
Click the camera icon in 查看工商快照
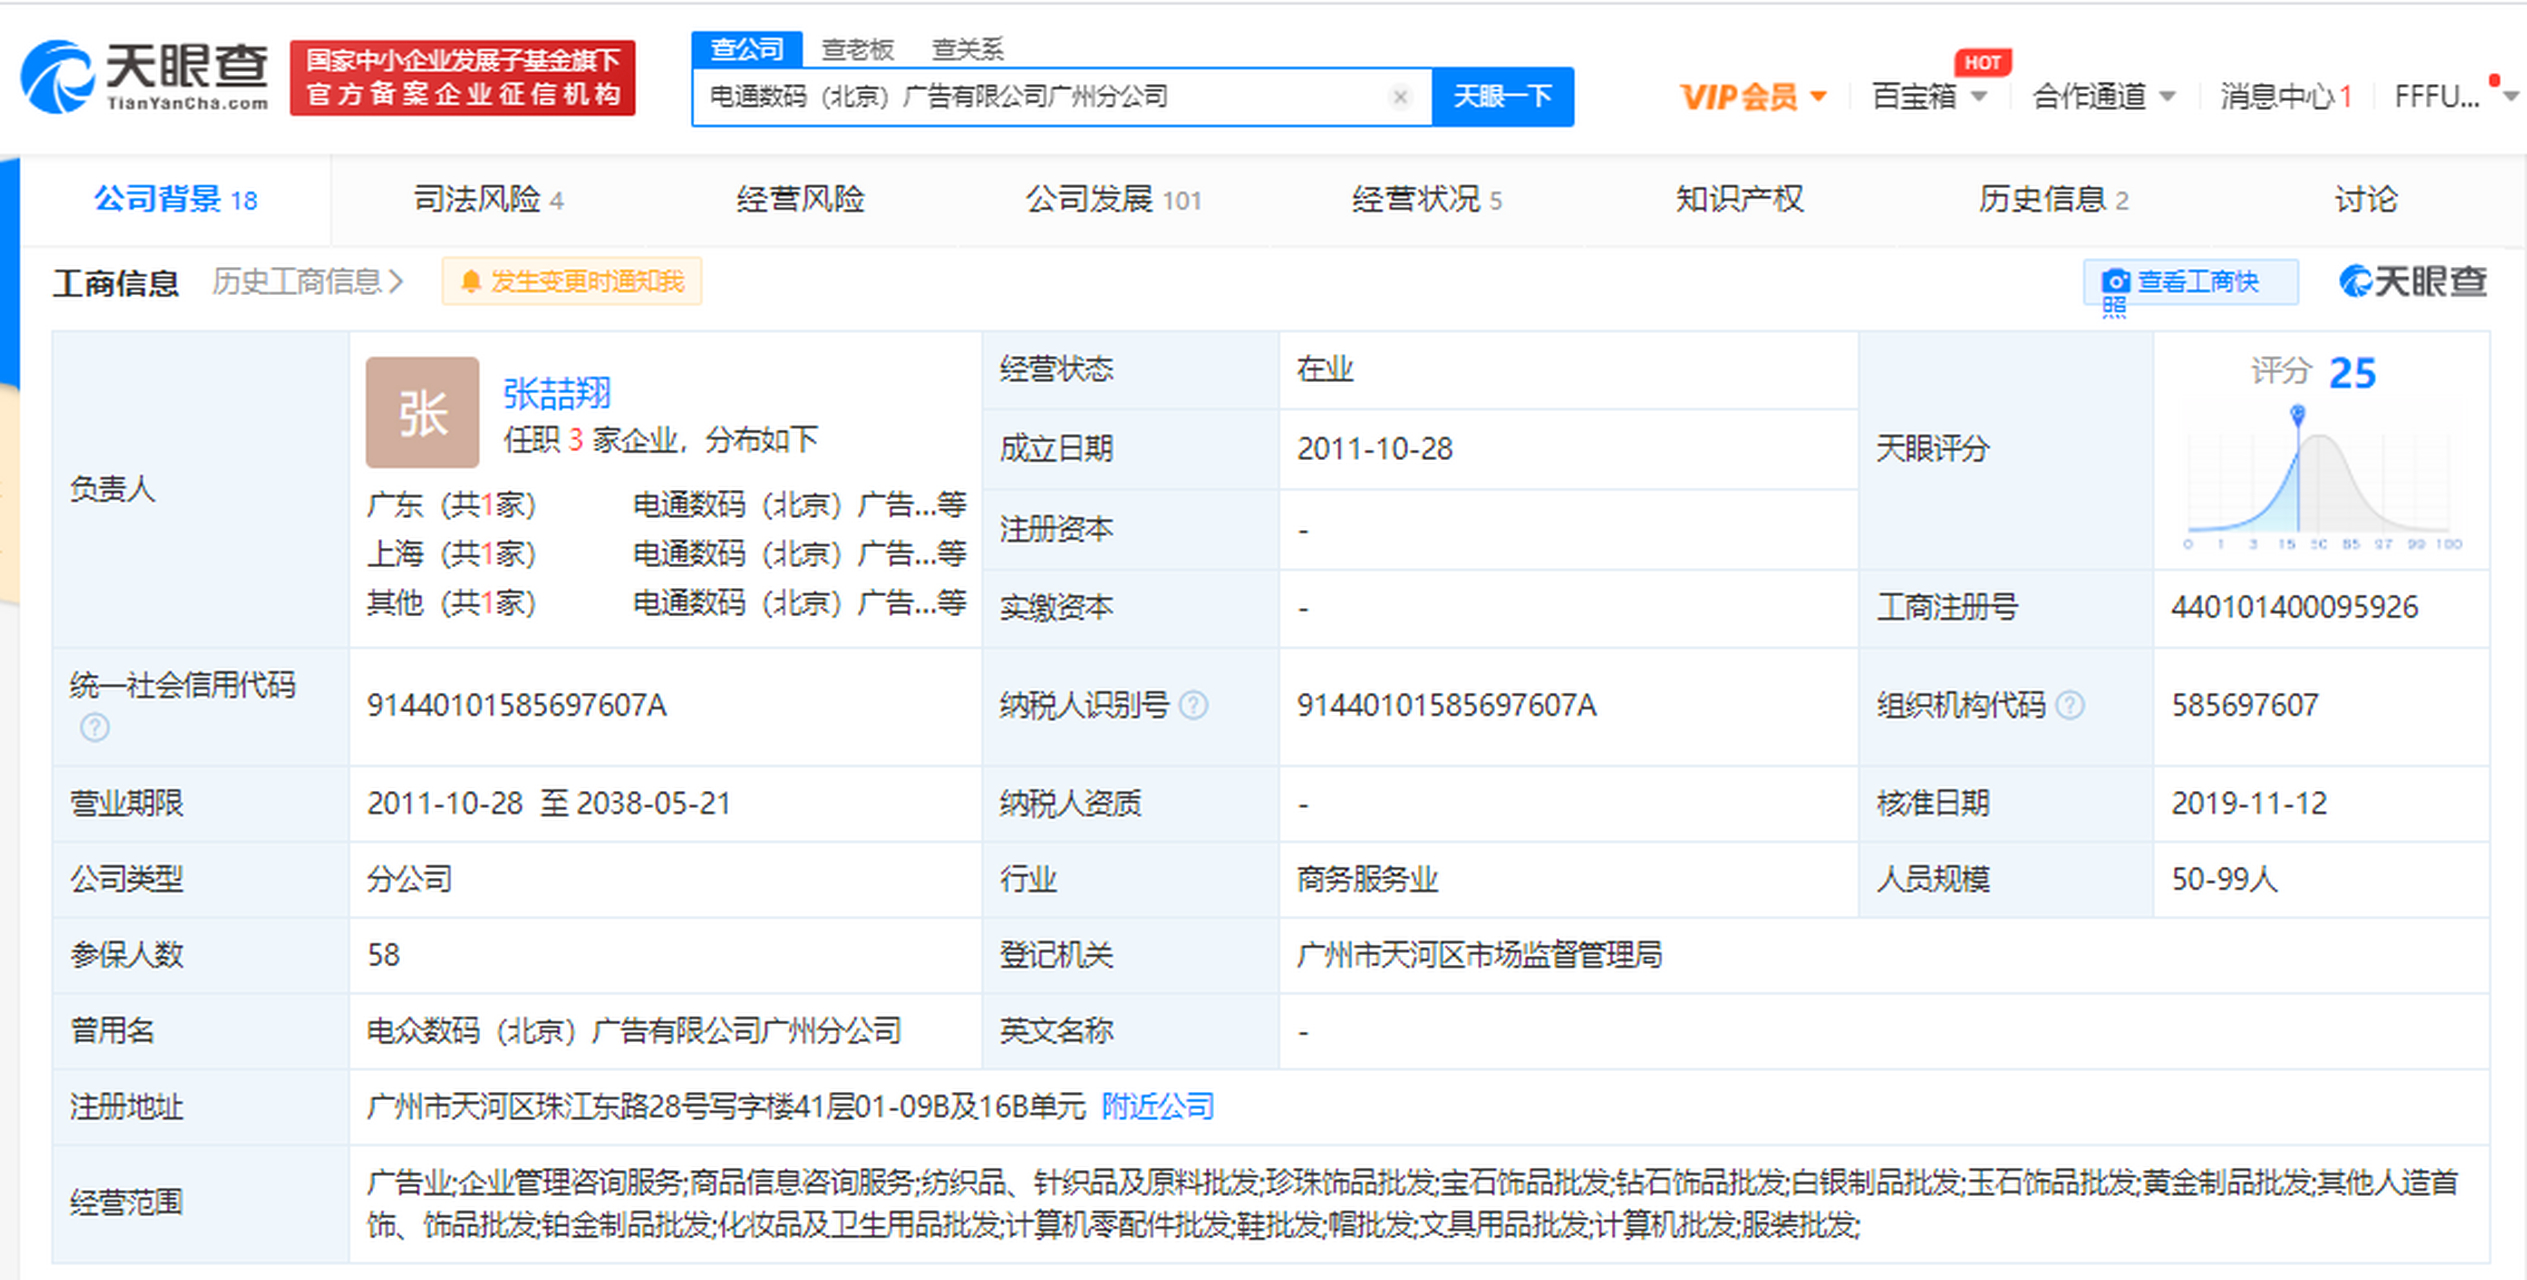tap(2115, 282)
